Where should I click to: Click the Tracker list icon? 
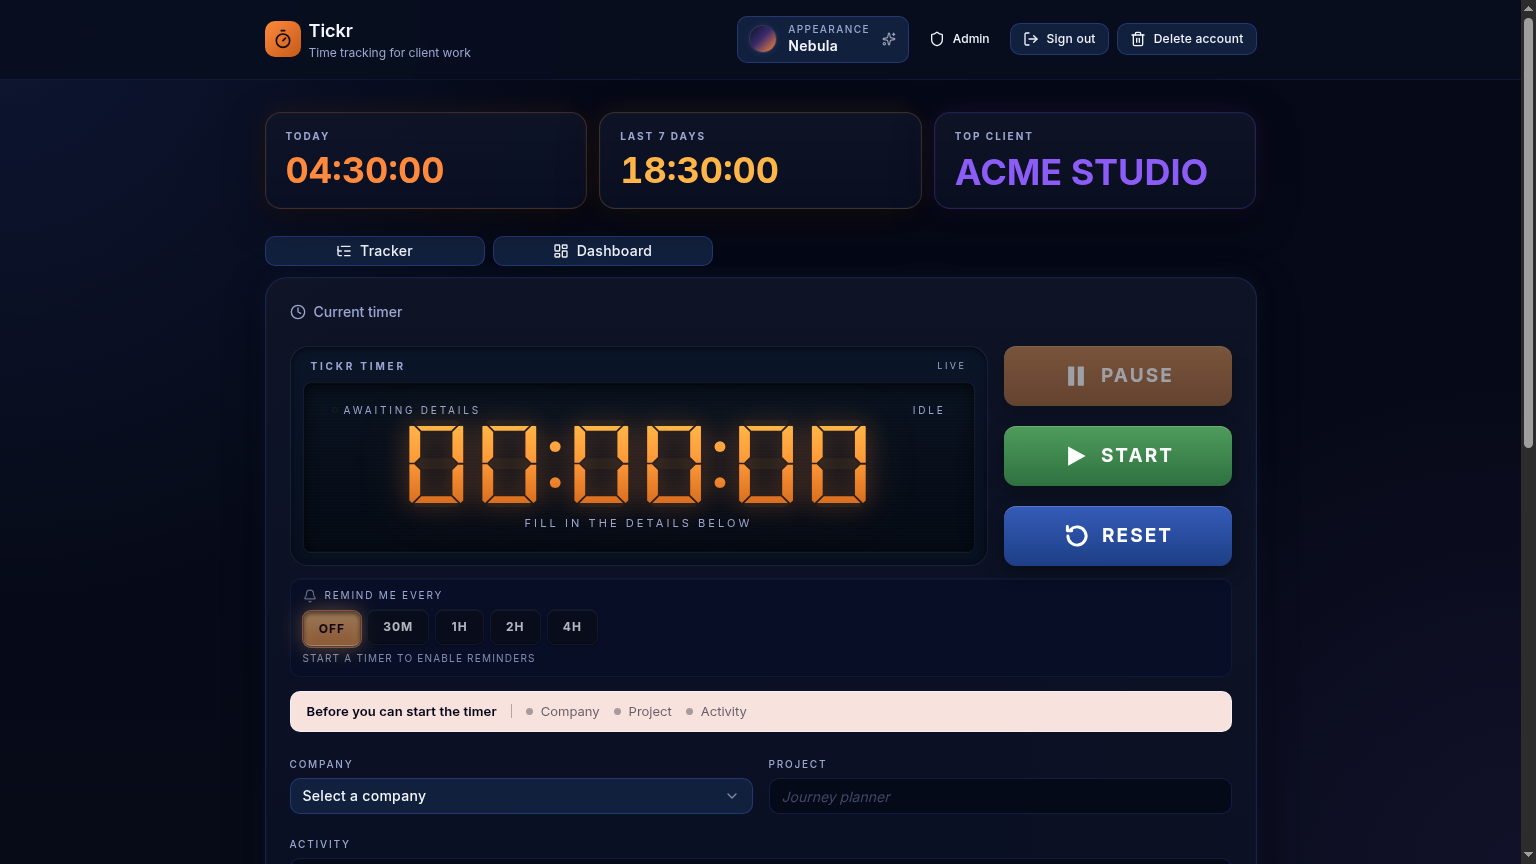[x=344, y=251]
